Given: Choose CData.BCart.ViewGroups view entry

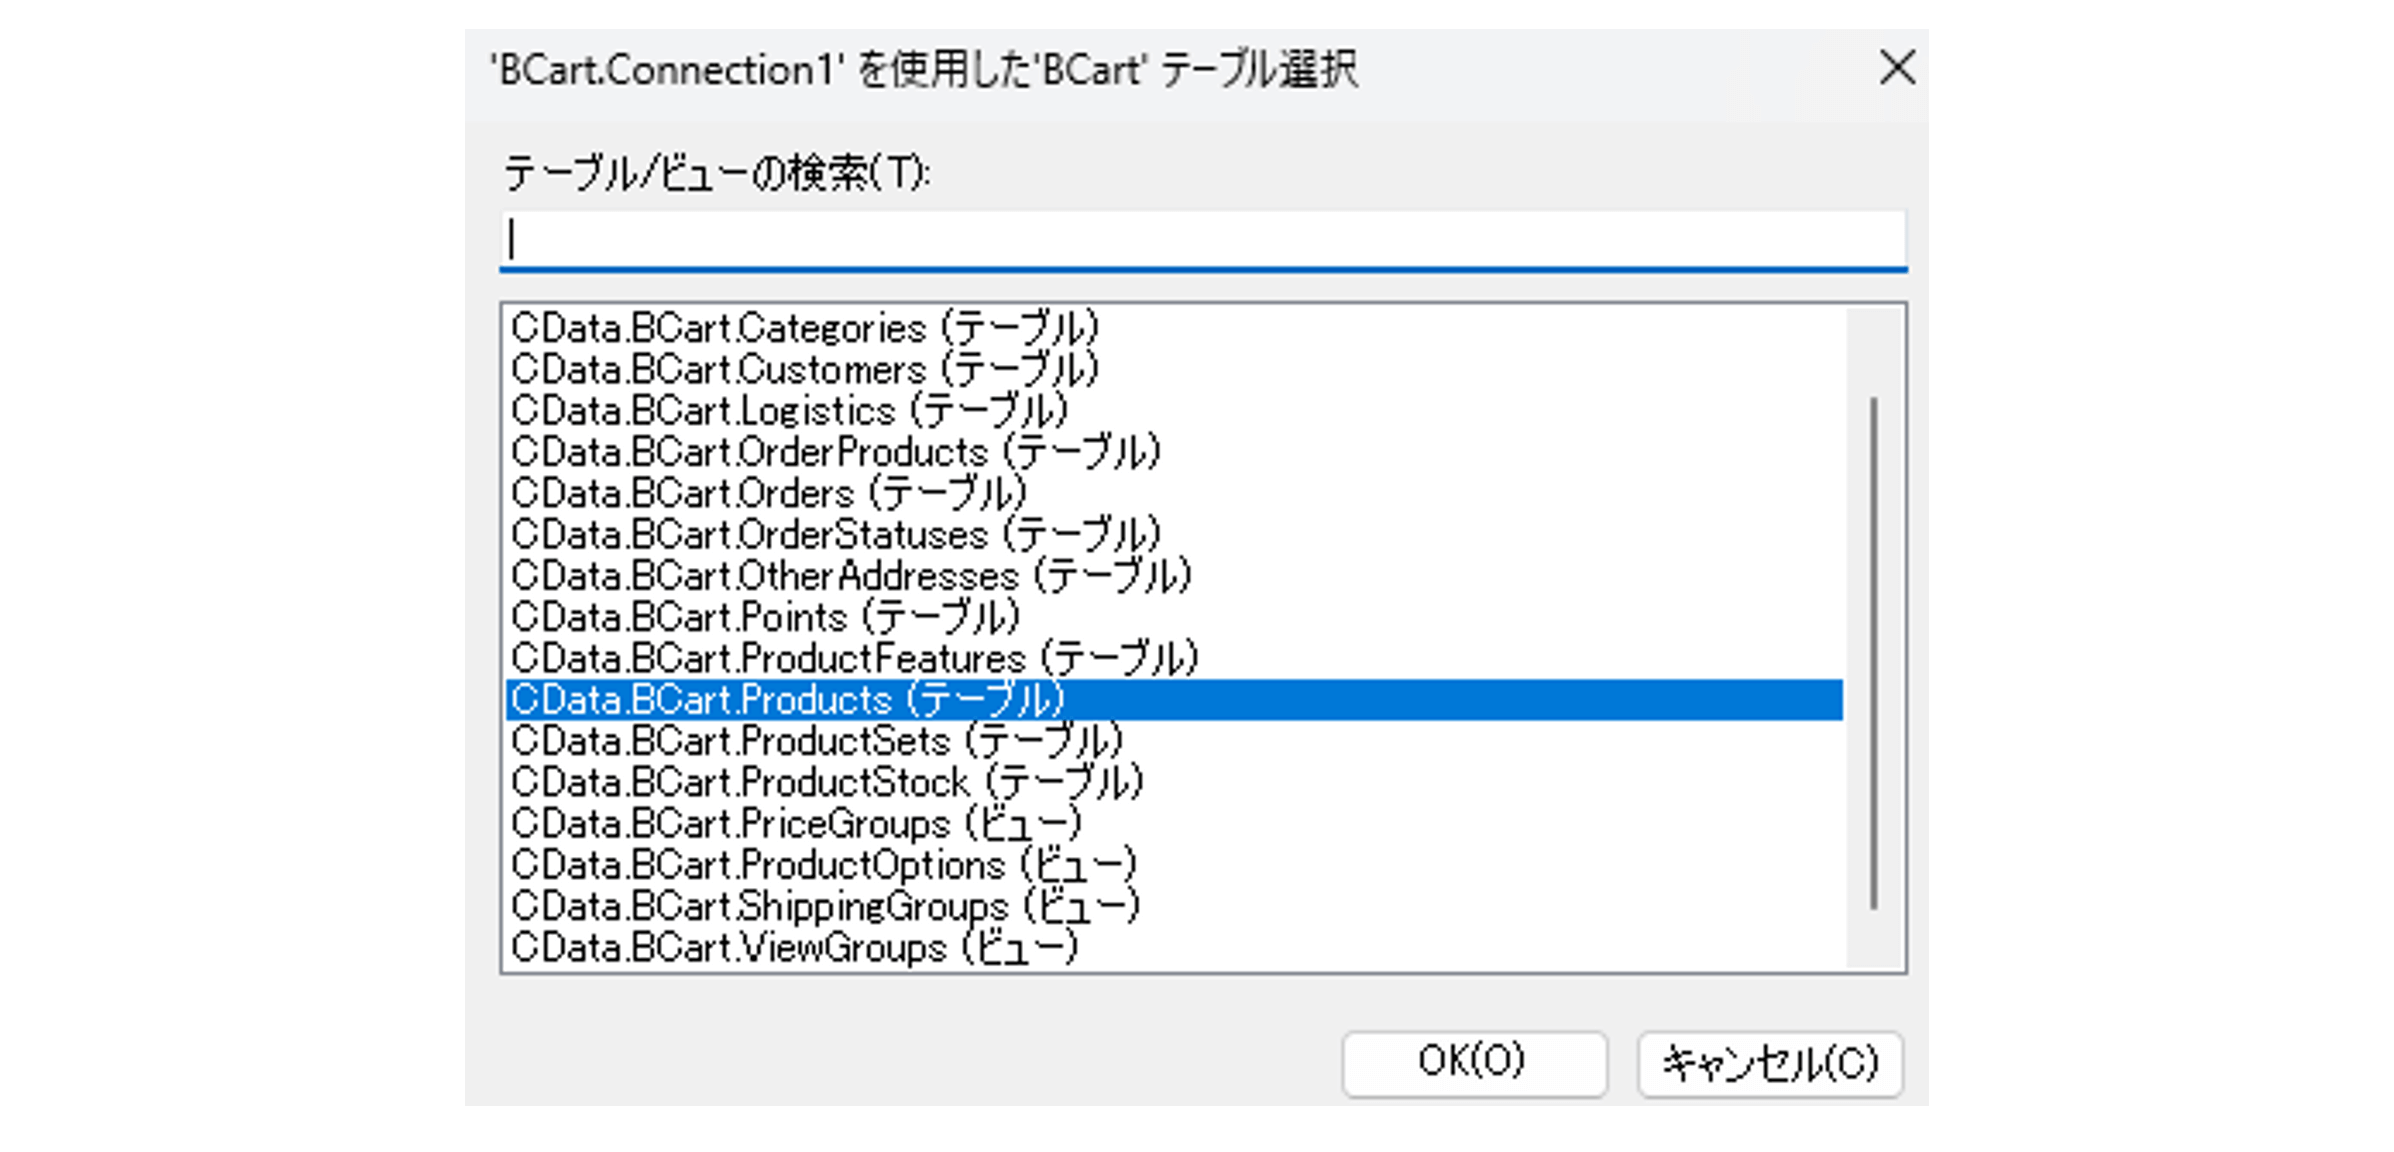Looking at the screenshot, I should click(x=795, y=948).
